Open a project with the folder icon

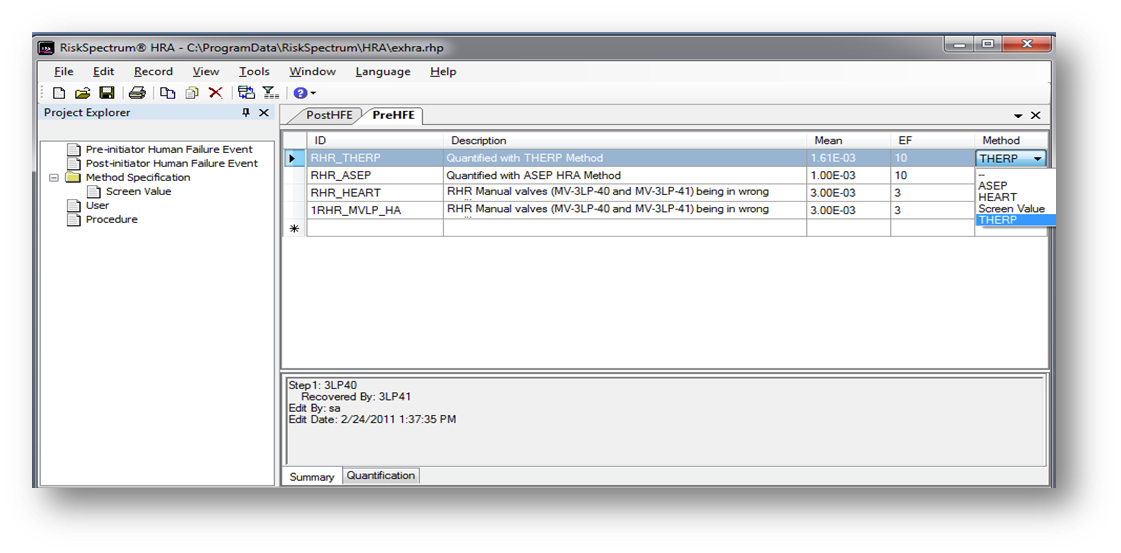click(x=82, y=93)
